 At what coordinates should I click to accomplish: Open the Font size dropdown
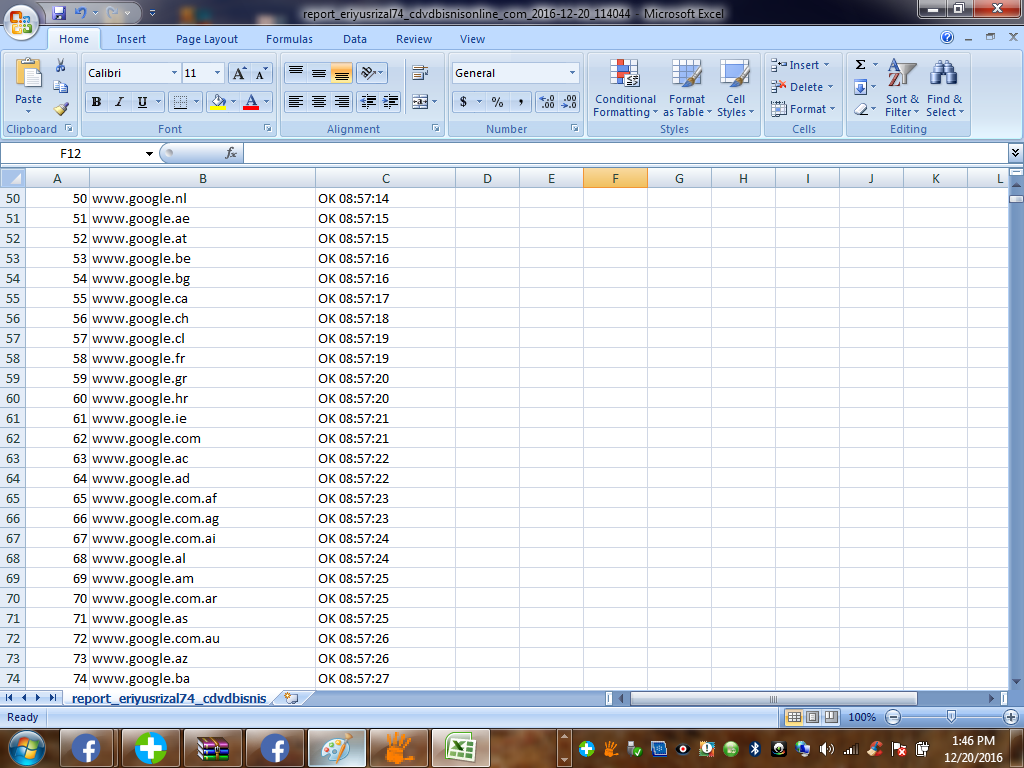pyautogui.click(x=217, y=72)
